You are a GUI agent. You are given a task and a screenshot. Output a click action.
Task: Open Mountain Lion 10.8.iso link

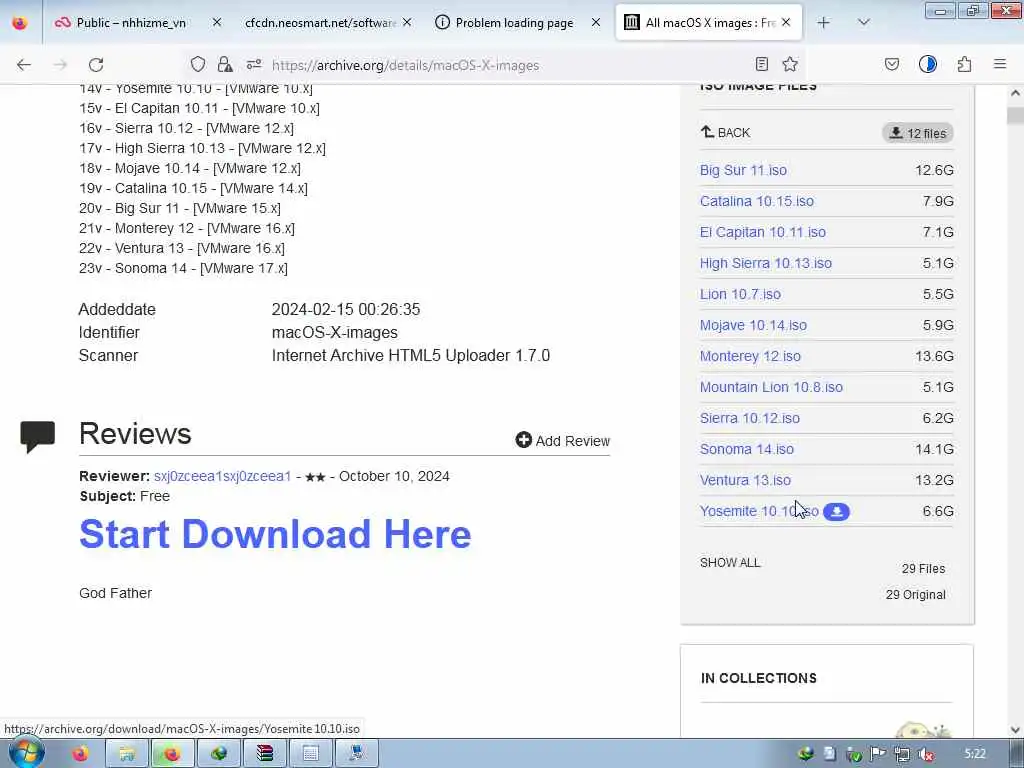[x=771, y=387]
